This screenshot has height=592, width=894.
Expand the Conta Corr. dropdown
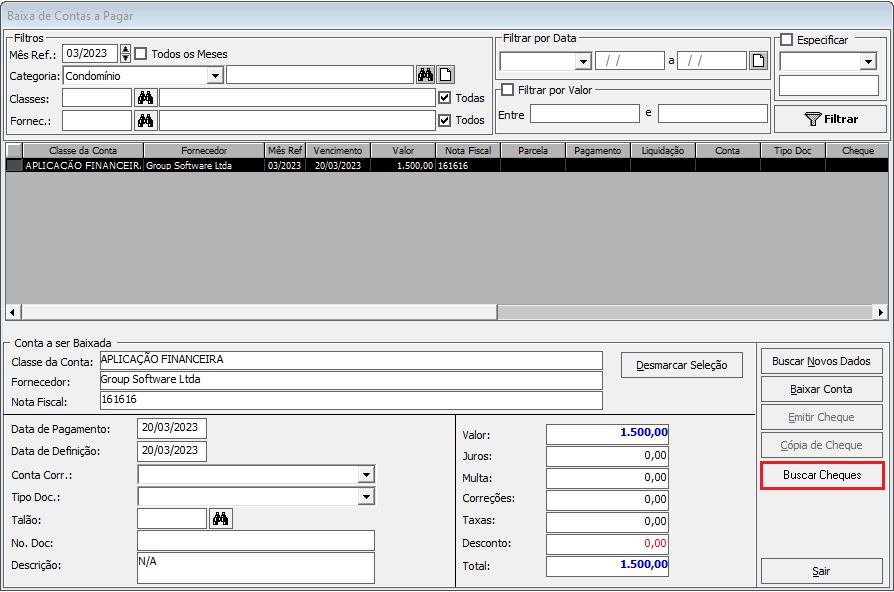tap(366, 475)
